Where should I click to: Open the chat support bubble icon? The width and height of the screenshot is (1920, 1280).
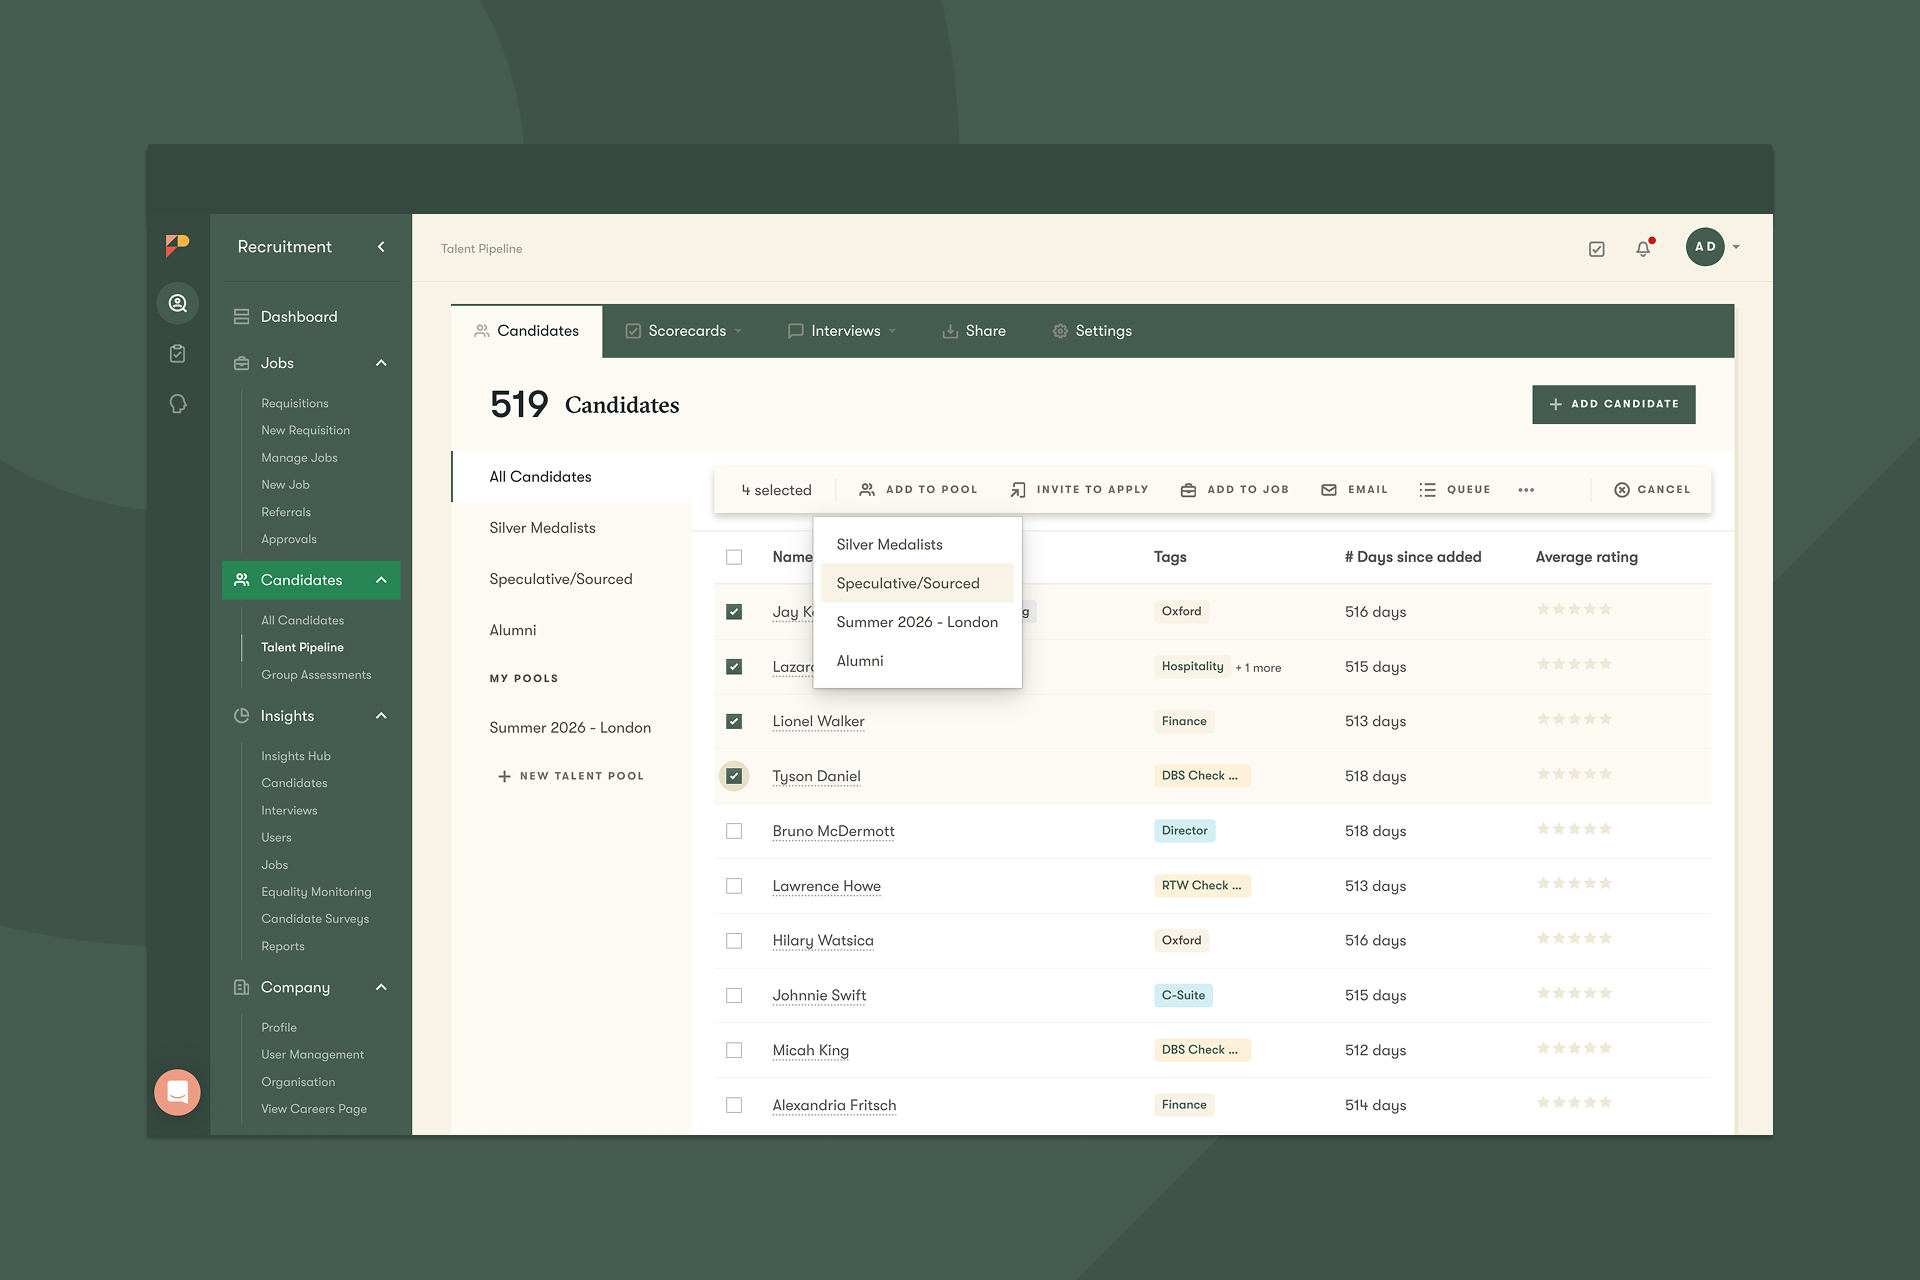[x=177, y=1092]
